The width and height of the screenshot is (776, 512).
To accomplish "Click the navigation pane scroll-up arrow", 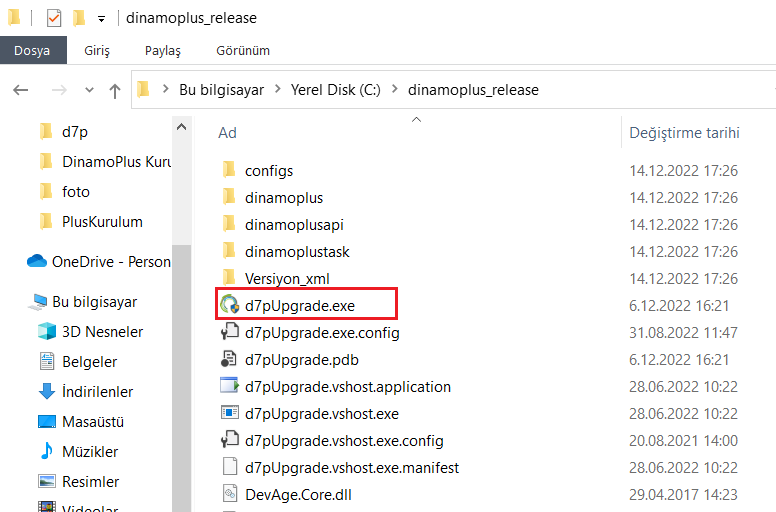I will point(182,127).
